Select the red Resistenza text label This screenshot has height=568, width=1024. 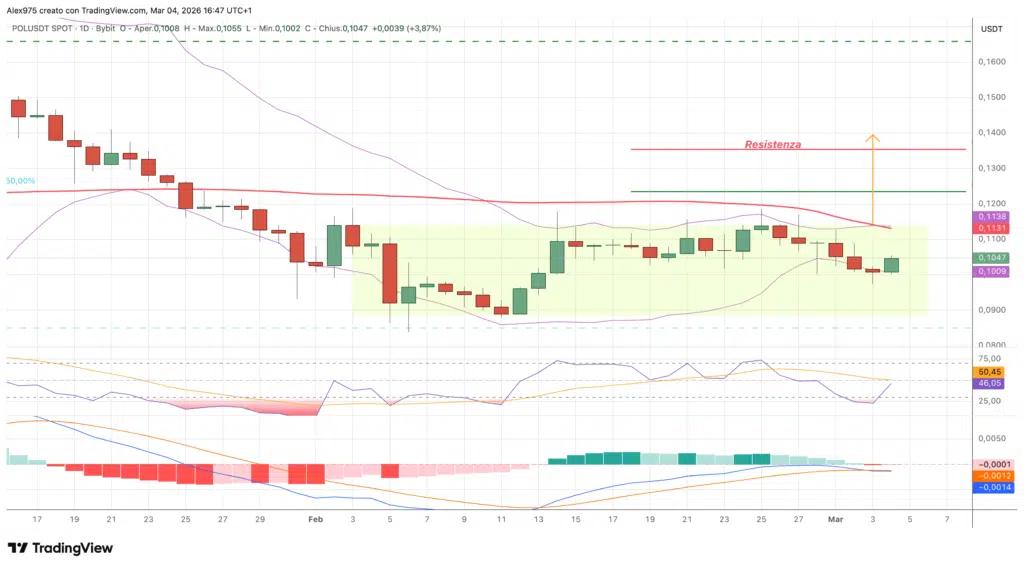[772, 144]
